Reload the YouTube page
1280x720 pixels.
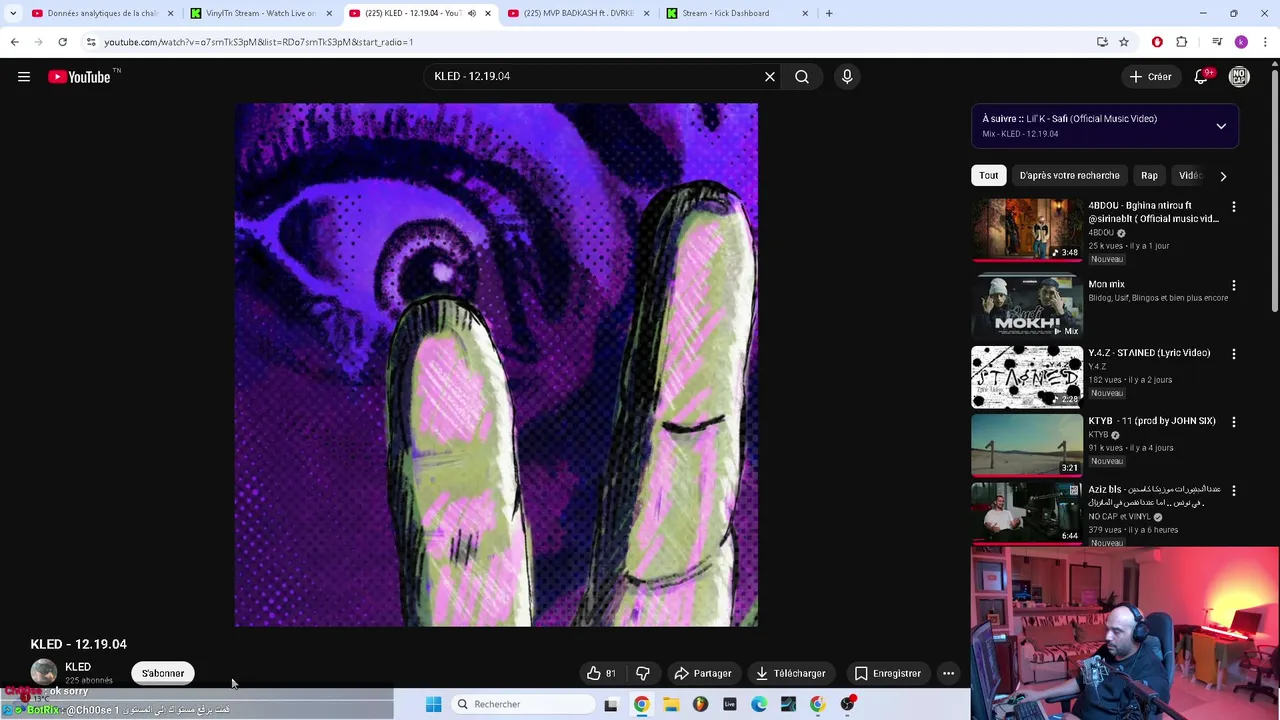tap(62, 42)
